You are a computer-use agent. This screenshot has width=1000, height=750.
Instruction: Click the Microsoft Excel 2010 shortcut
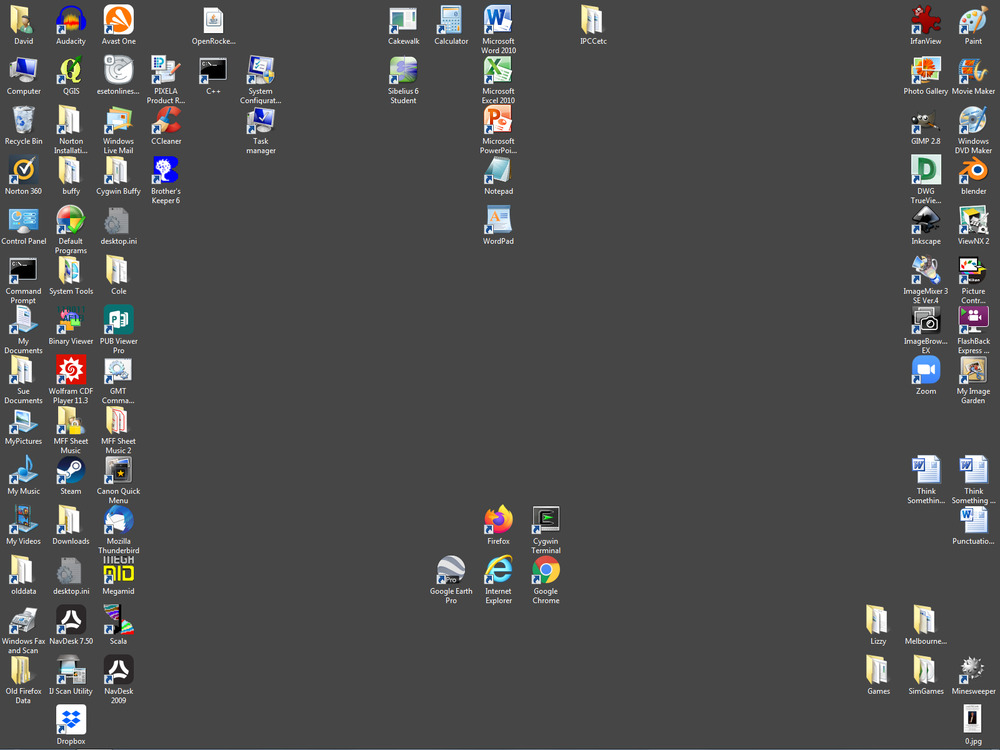[x=498, y=70]
